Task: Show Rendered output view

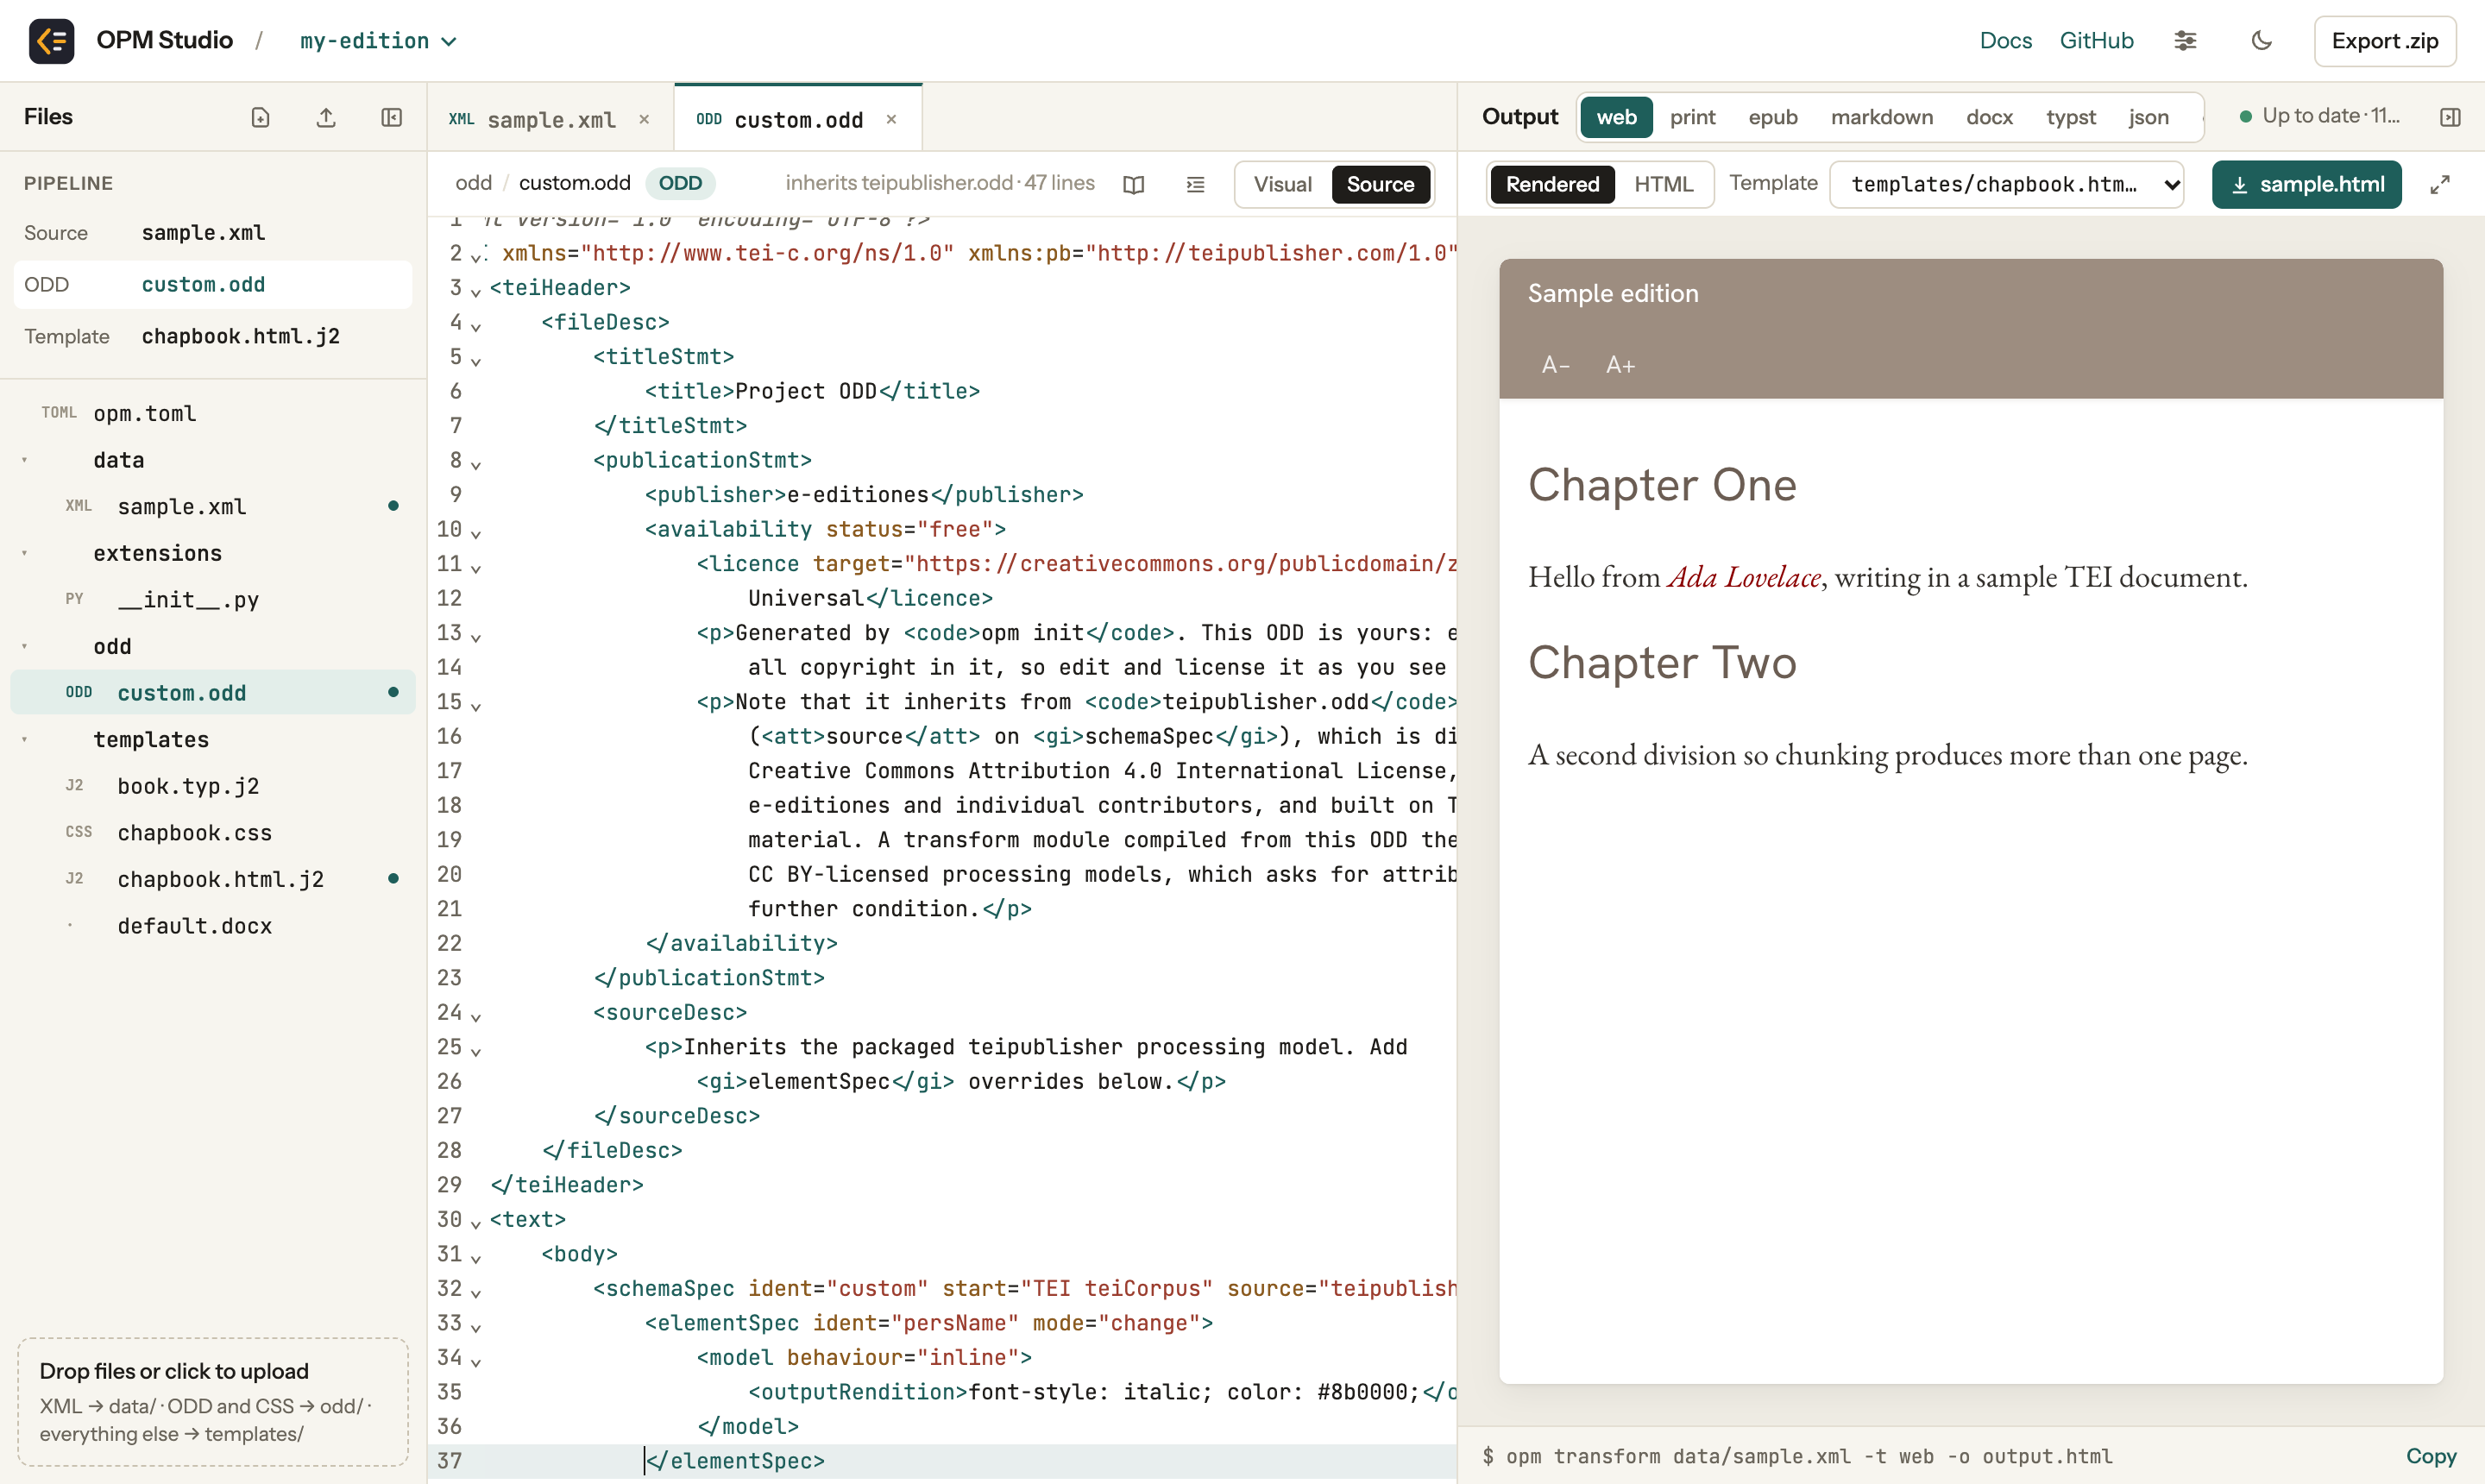Action: [1552, 184]
